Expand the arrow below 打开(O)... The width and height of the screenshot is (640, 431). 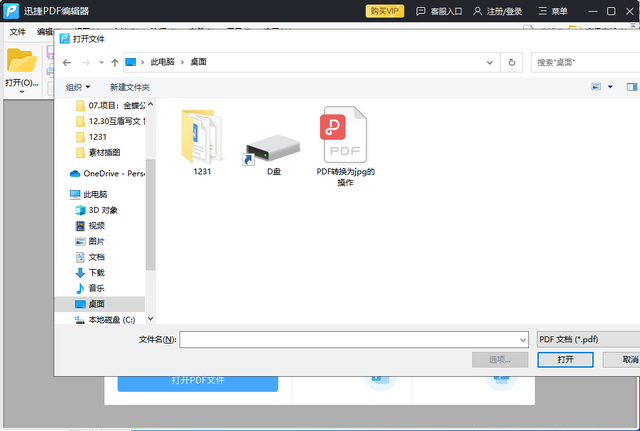[22, 92]
